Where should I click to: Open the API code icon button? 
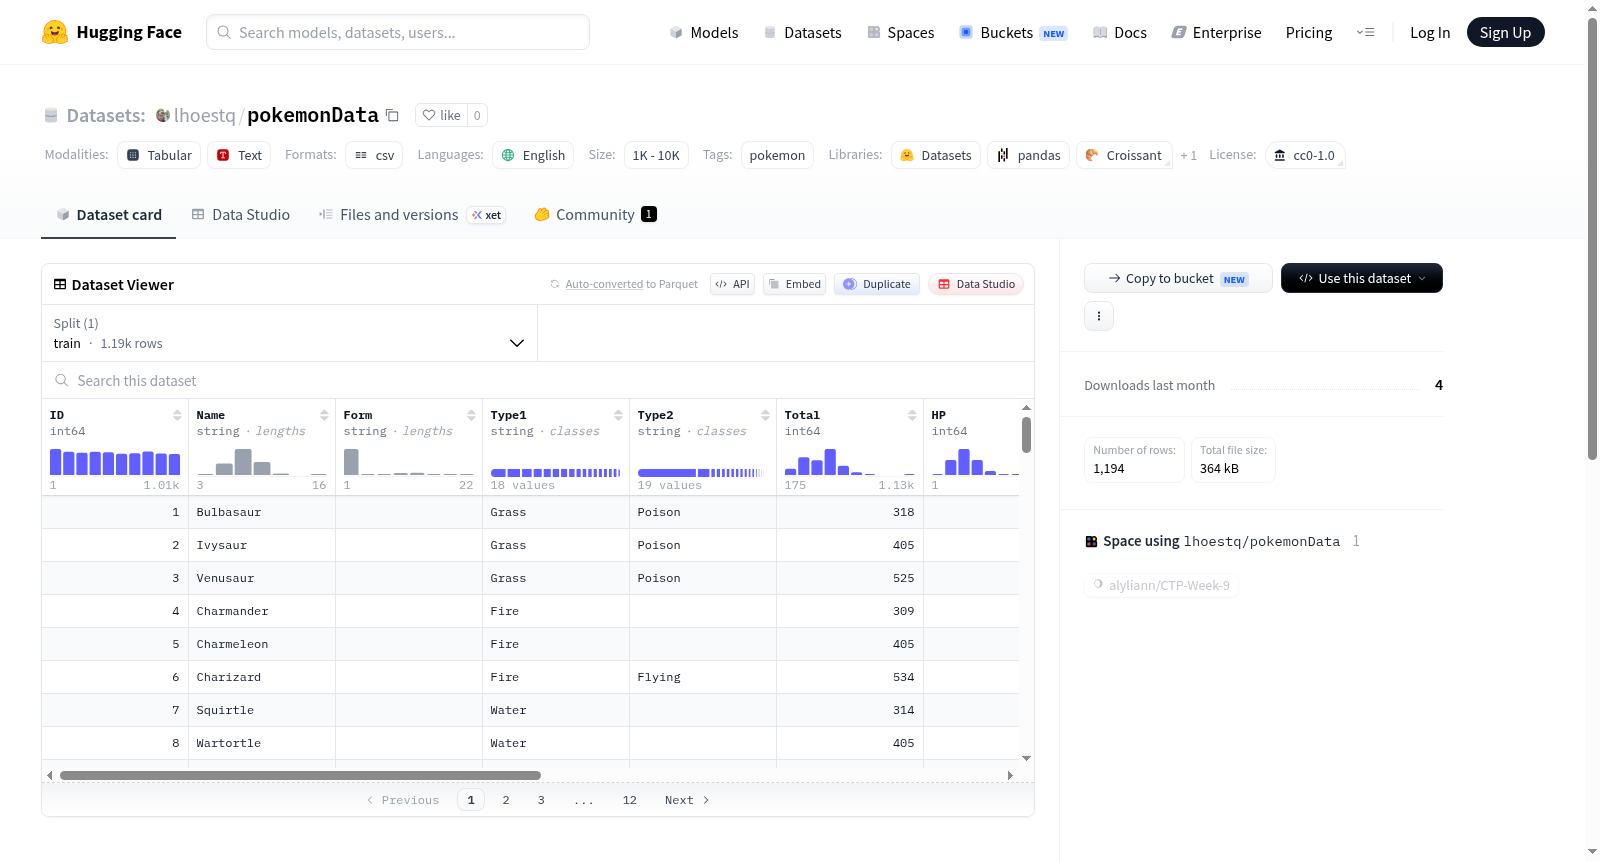pyautogui.click(x=732, y=284)
